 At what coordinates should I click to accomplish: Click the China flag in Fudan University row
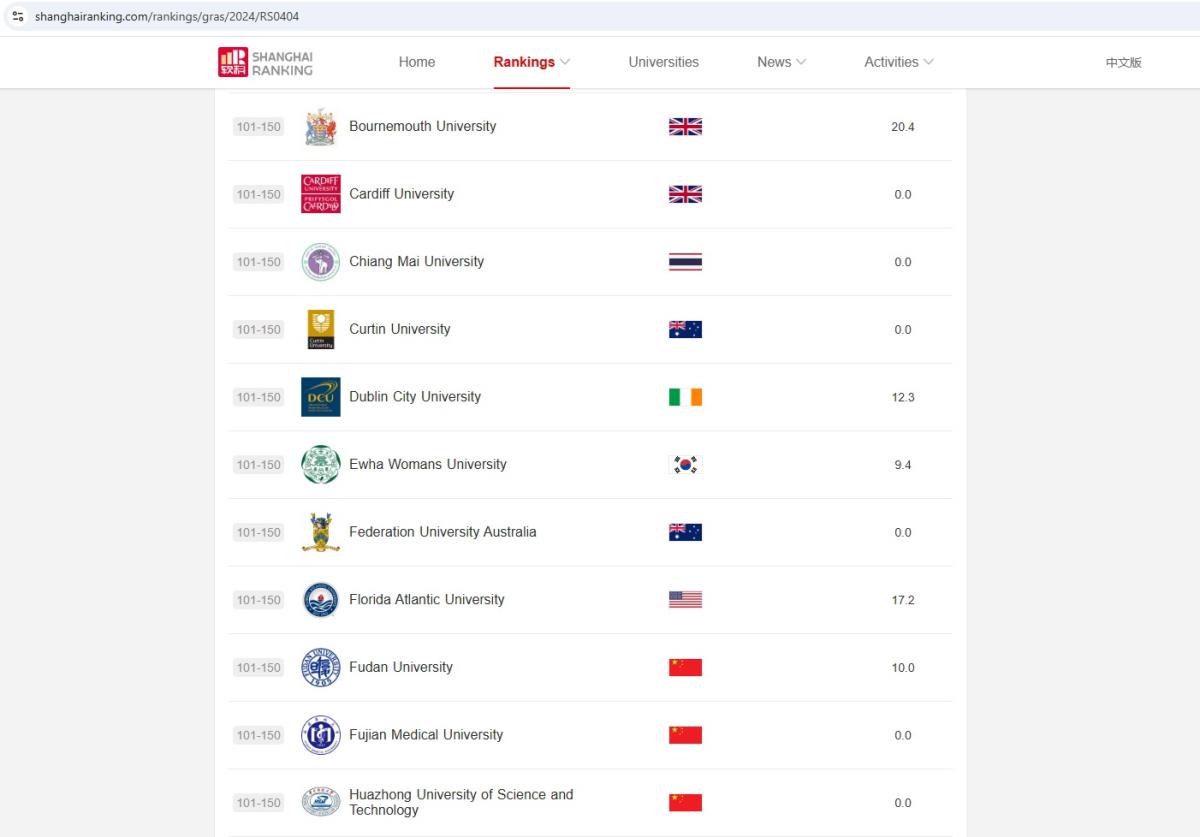[x=685, y=667]
